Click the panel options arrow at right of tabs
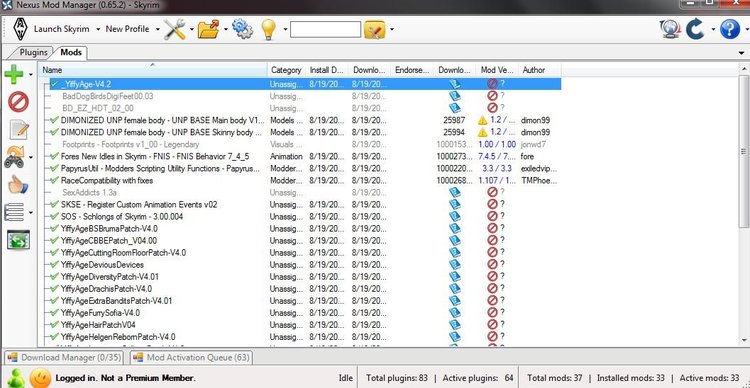The height and width of the screenshot is (388, 750). [x=742, y=53]
